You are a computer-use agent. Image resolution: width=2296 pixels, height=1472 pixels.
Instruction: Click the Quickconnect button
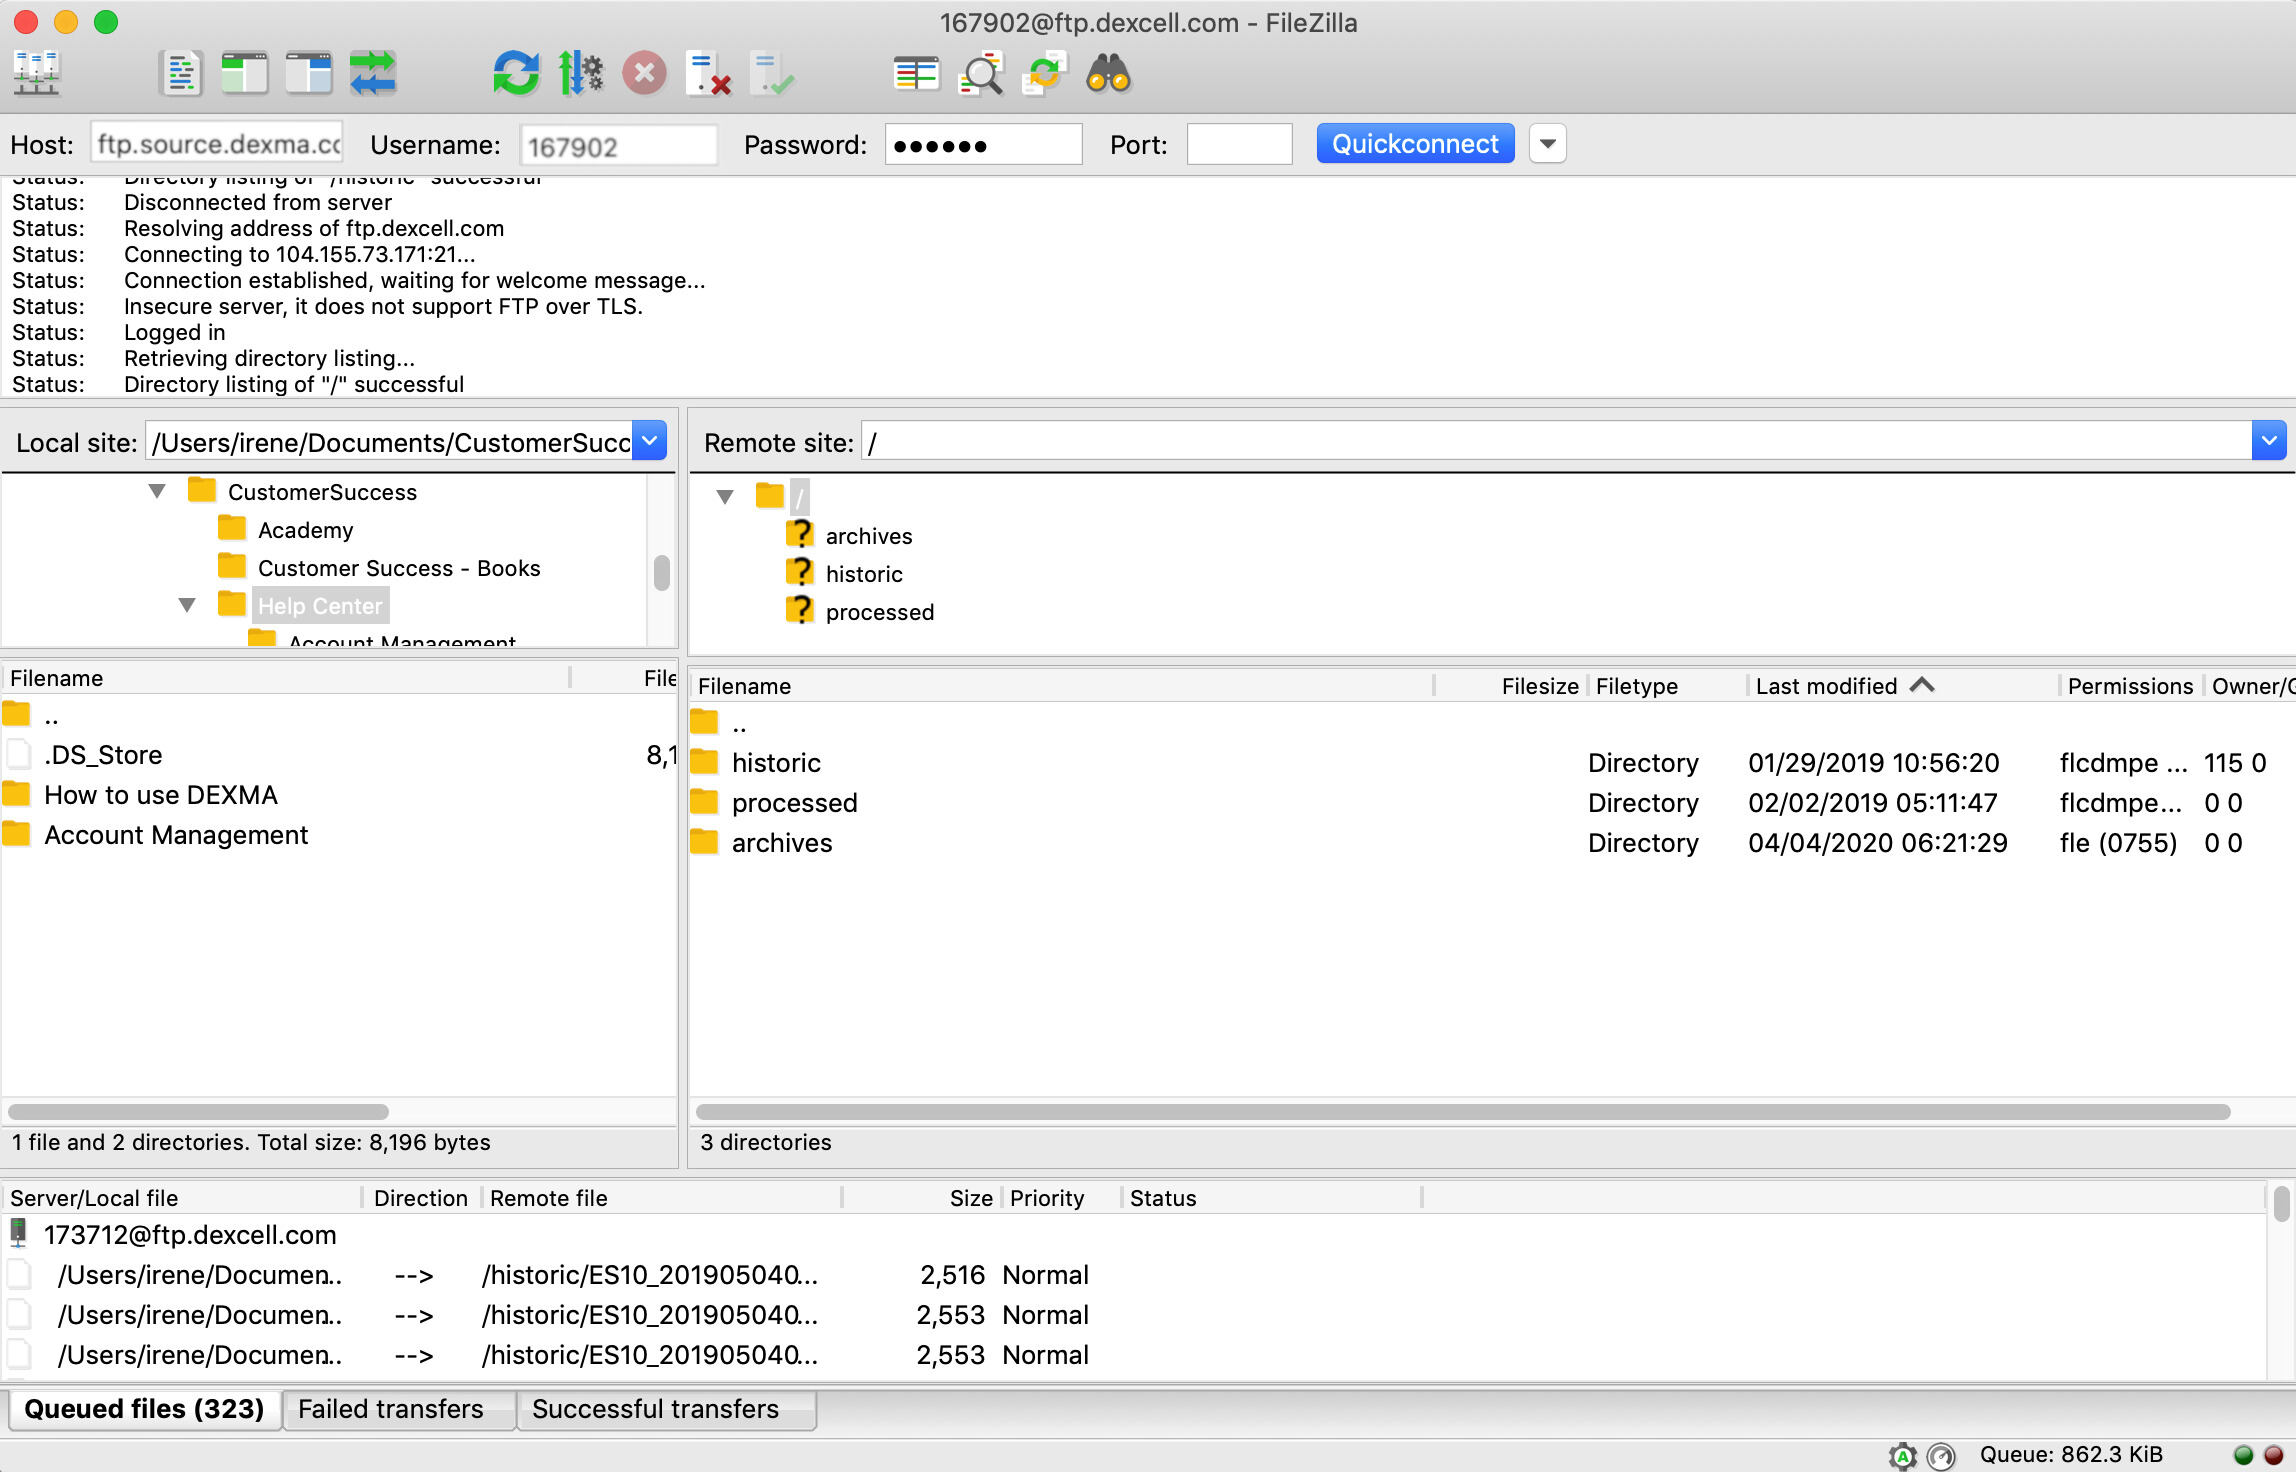[1414, 144]
